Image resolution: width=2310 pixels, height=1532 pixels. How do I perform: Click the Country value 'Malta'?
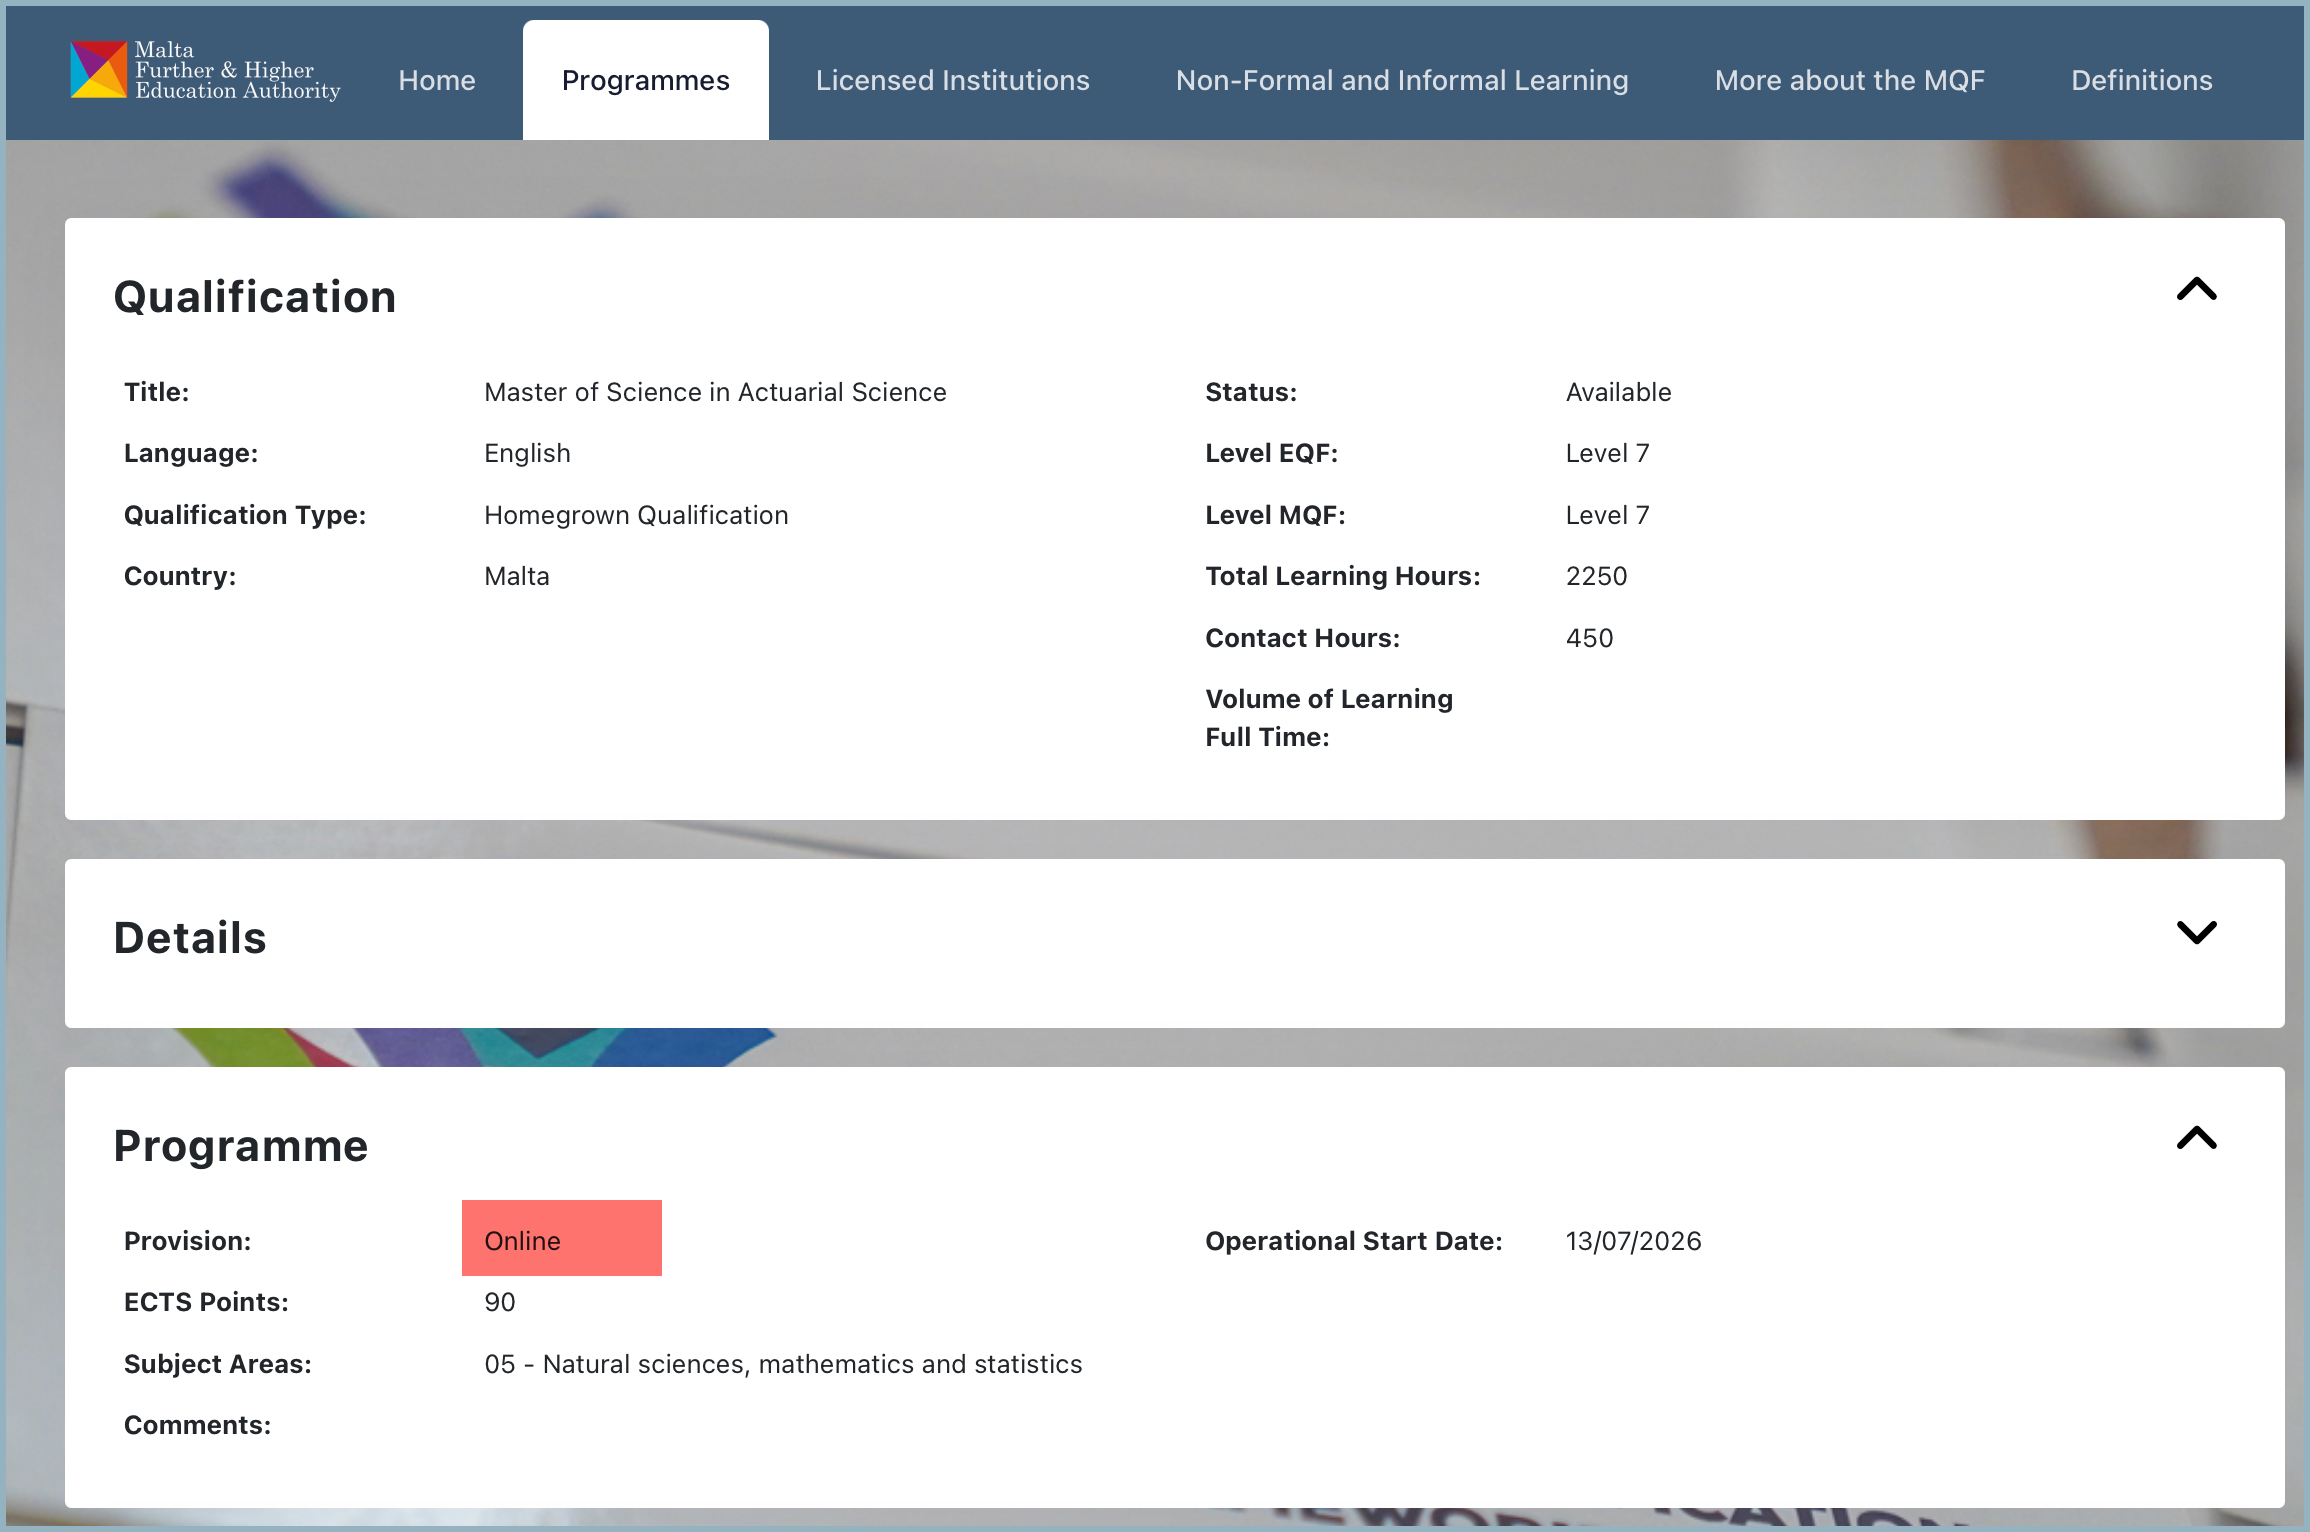click(517, 576)
